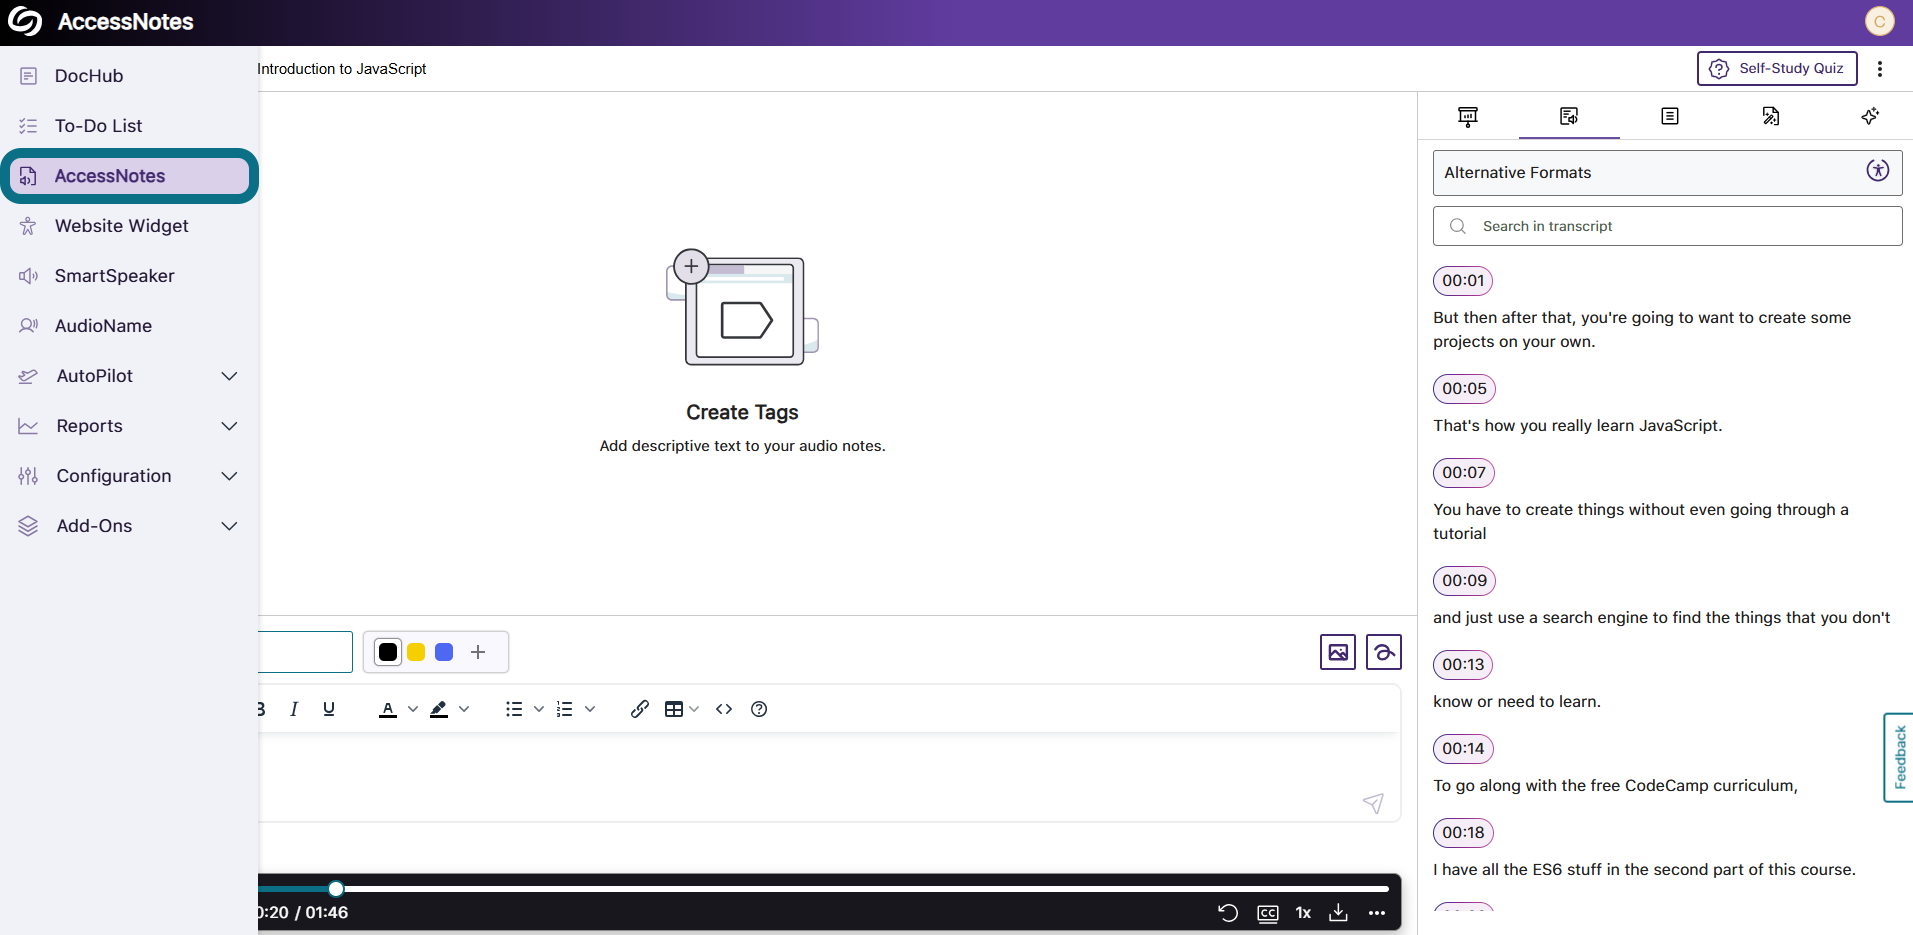Open the highlight color dropdown arrow
This screenshot has height=935, width=1913.
click(464, 709)
